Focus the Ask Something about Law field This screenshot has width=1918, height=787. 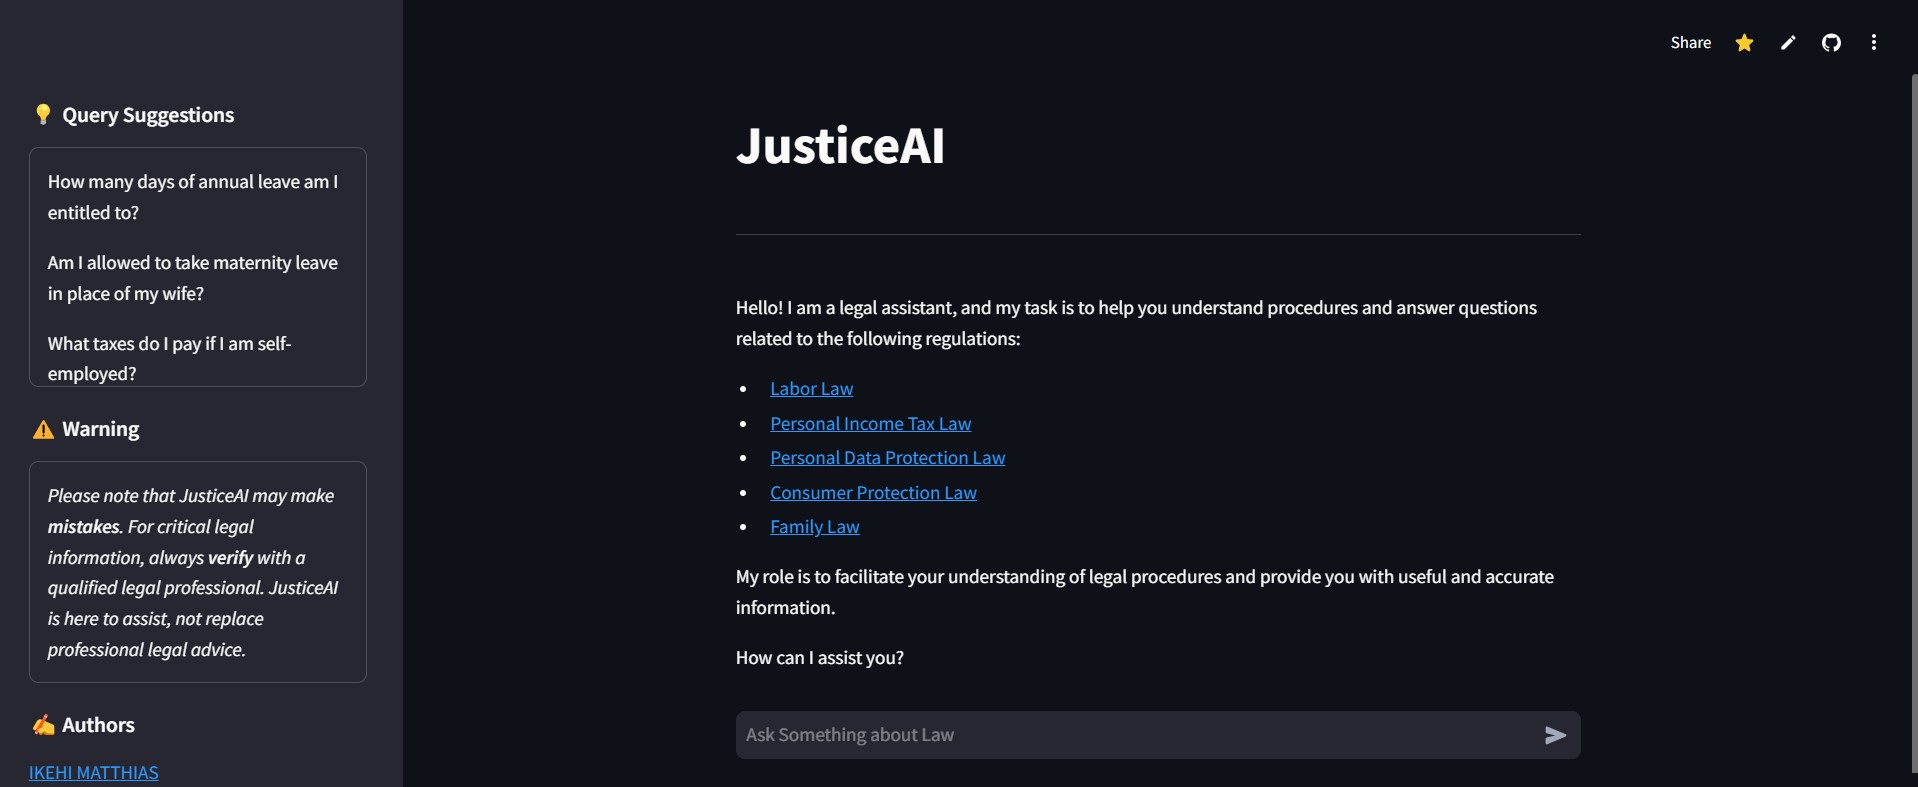[1135, 735]
